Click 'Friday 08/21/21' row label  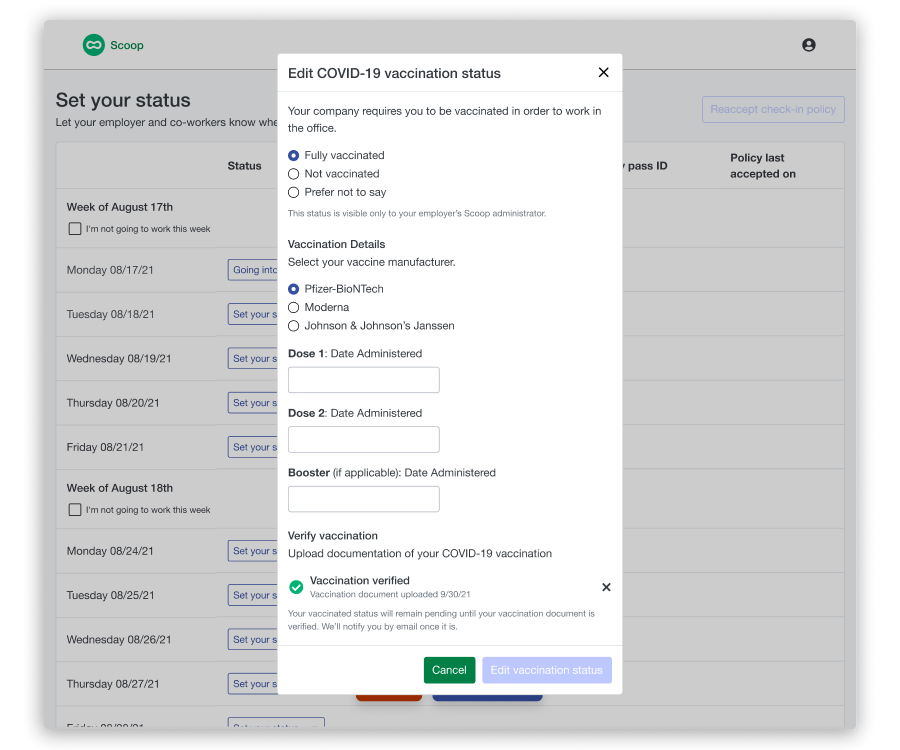tap(105, 447)
